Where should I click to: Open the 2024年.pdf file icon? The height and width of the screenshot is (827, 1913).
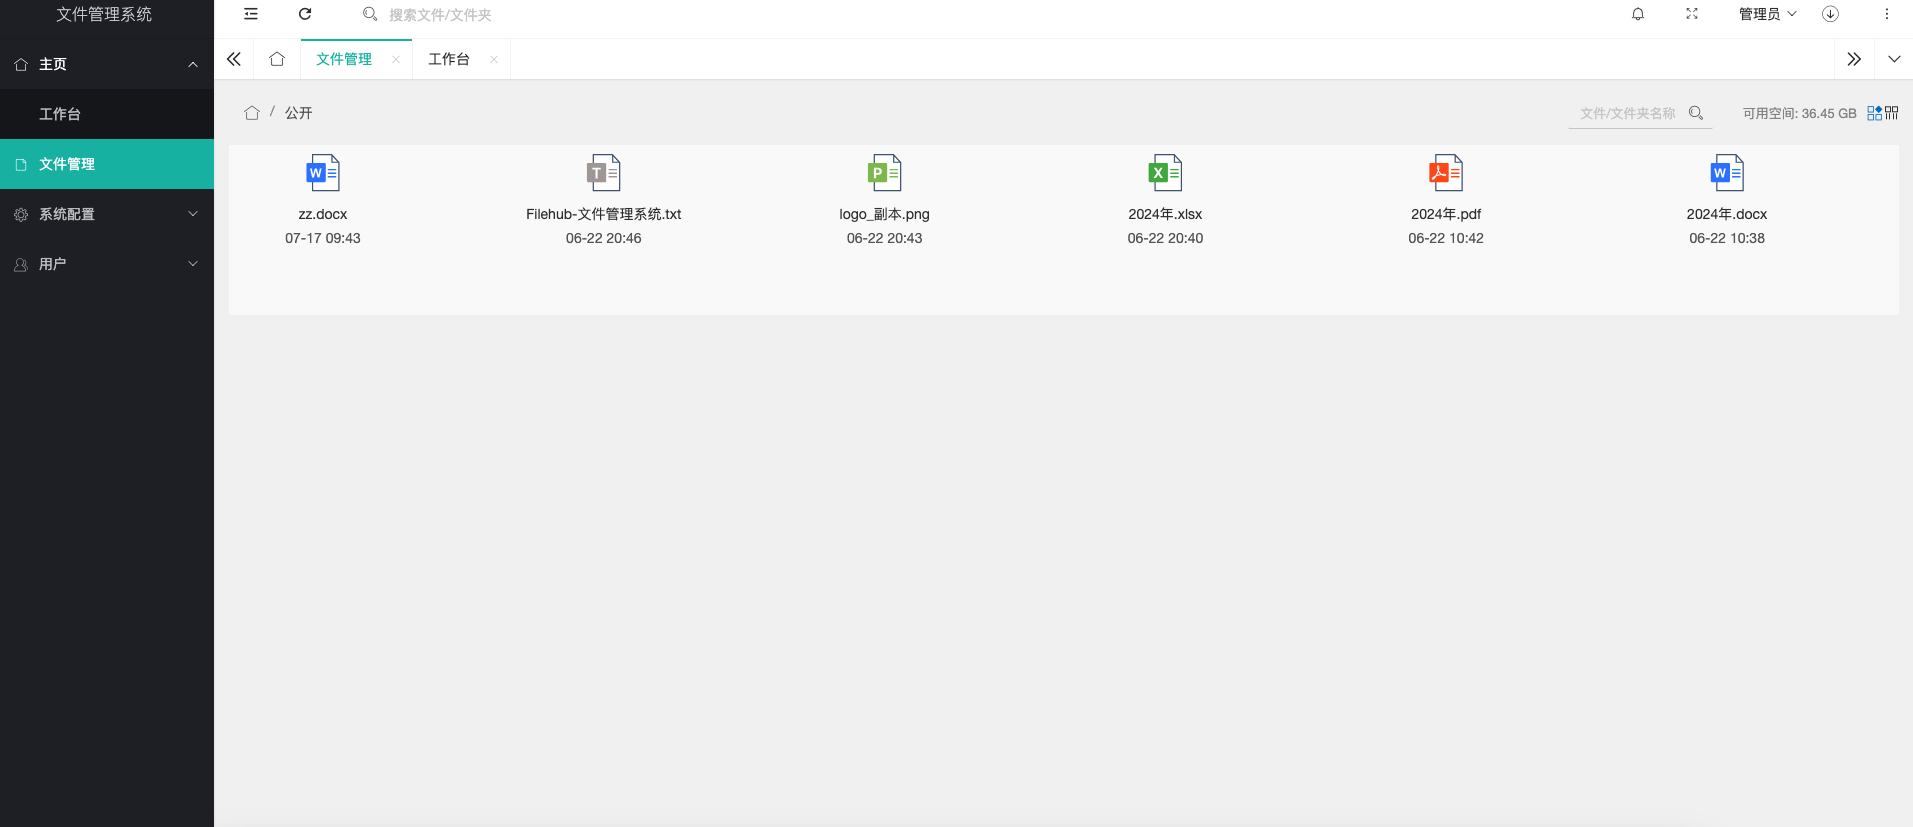point(1446,173)
